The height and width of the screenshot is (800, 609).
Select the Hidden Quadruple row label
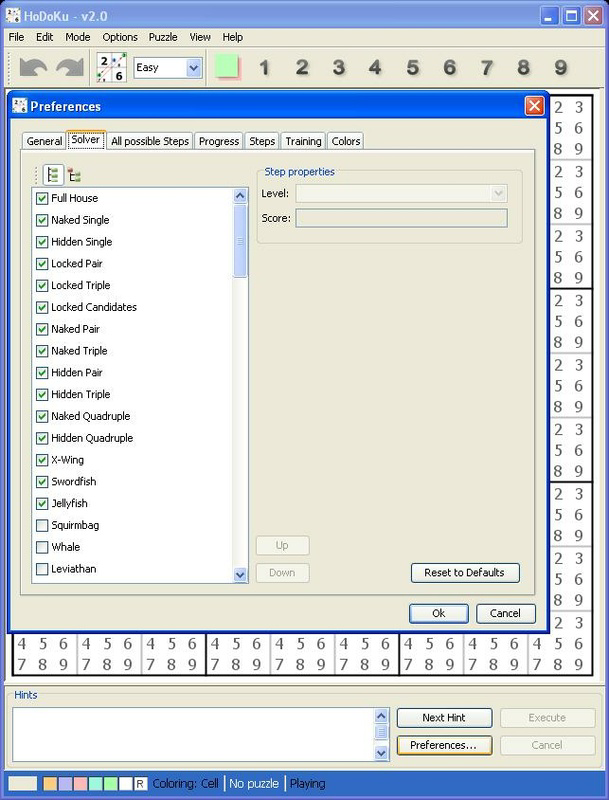point(92,438)
